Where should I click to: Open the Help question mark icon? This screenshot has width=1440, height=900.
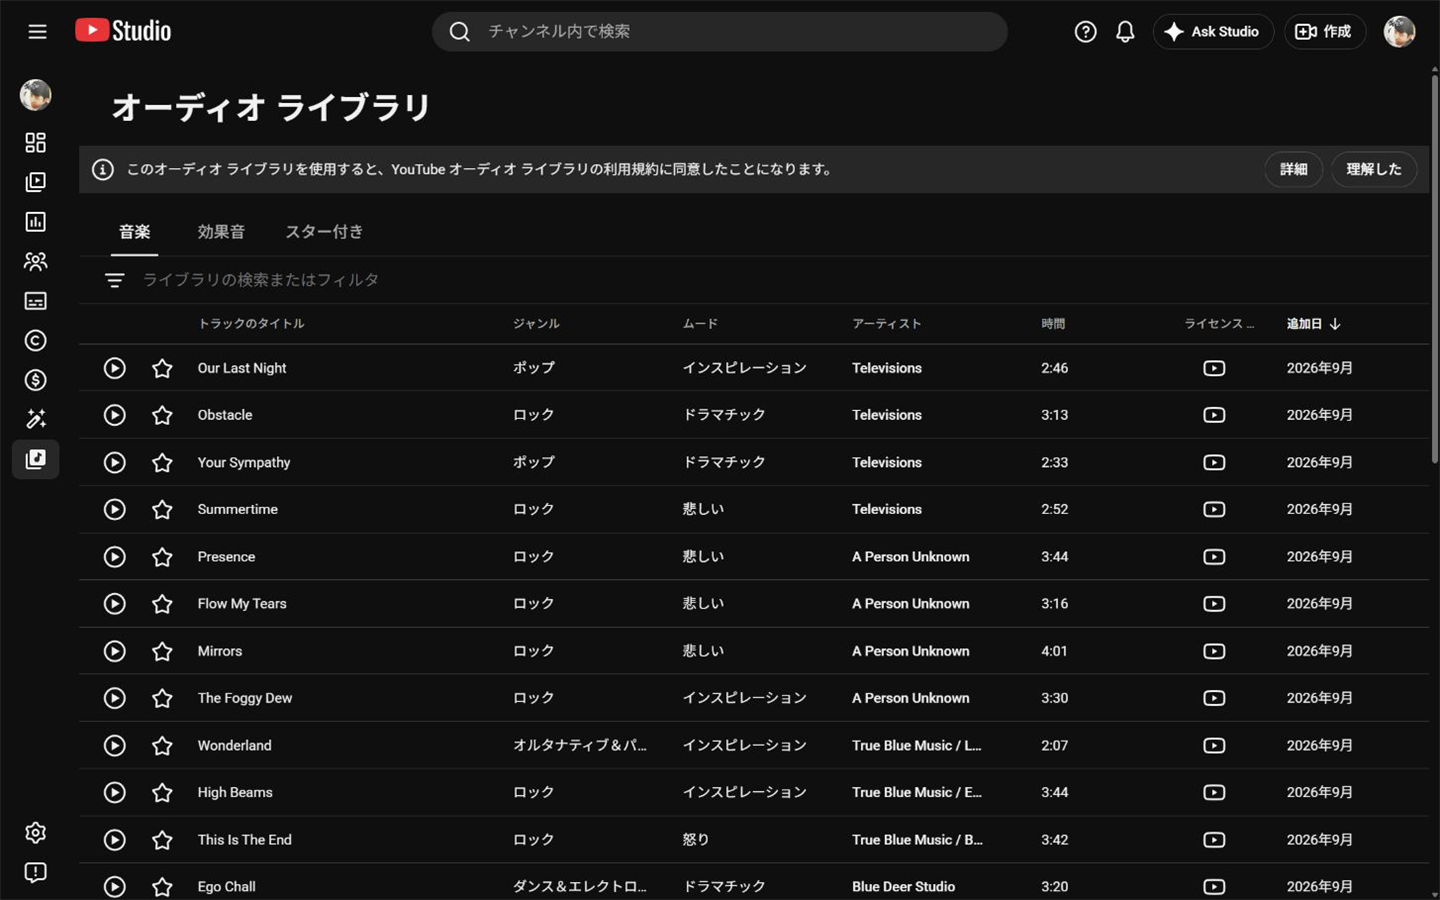pos(1085,32)
